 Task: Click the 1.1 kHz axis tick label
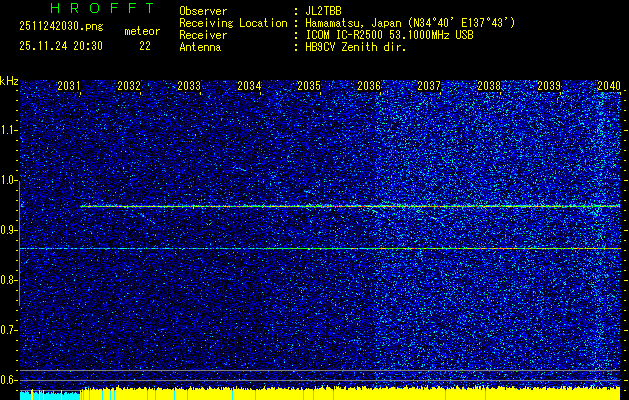click(10, 130)
